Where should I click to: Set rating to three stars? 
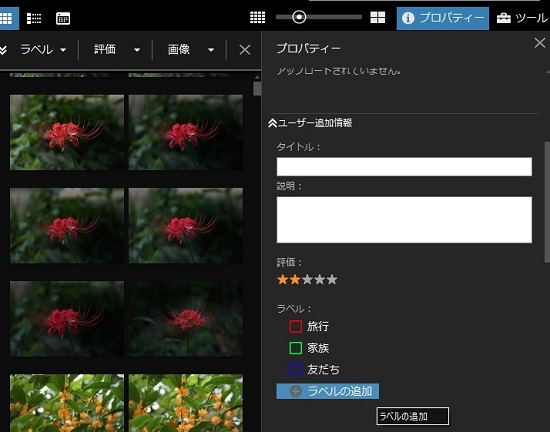point(307,280)
